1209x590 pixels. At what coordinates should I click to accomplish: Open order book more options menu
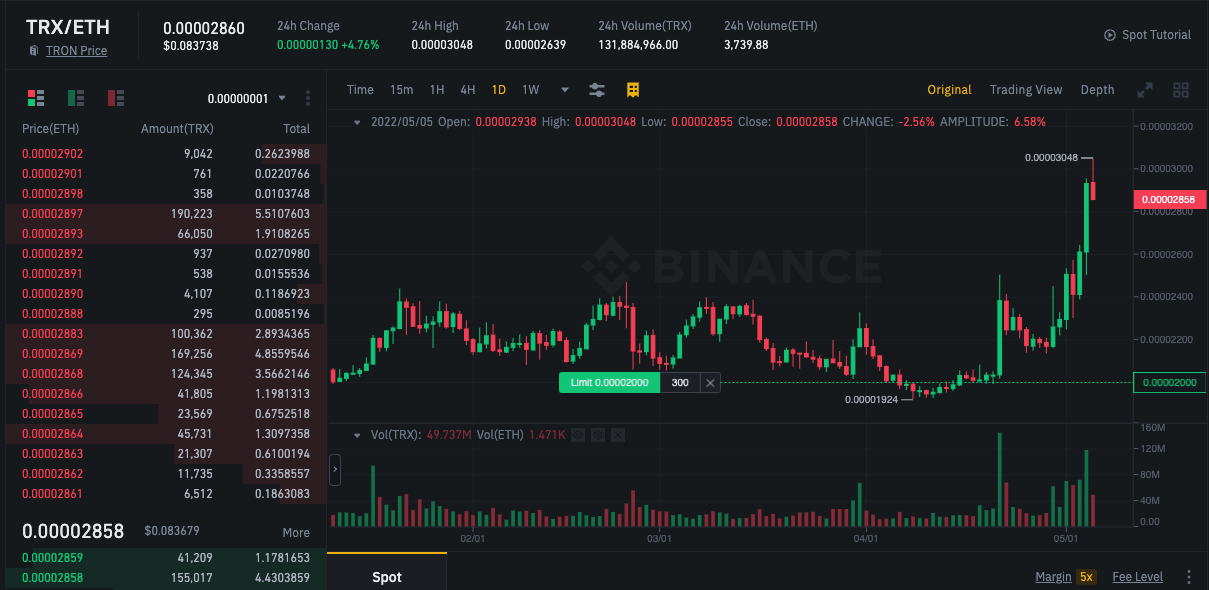(x=308, y=98)
